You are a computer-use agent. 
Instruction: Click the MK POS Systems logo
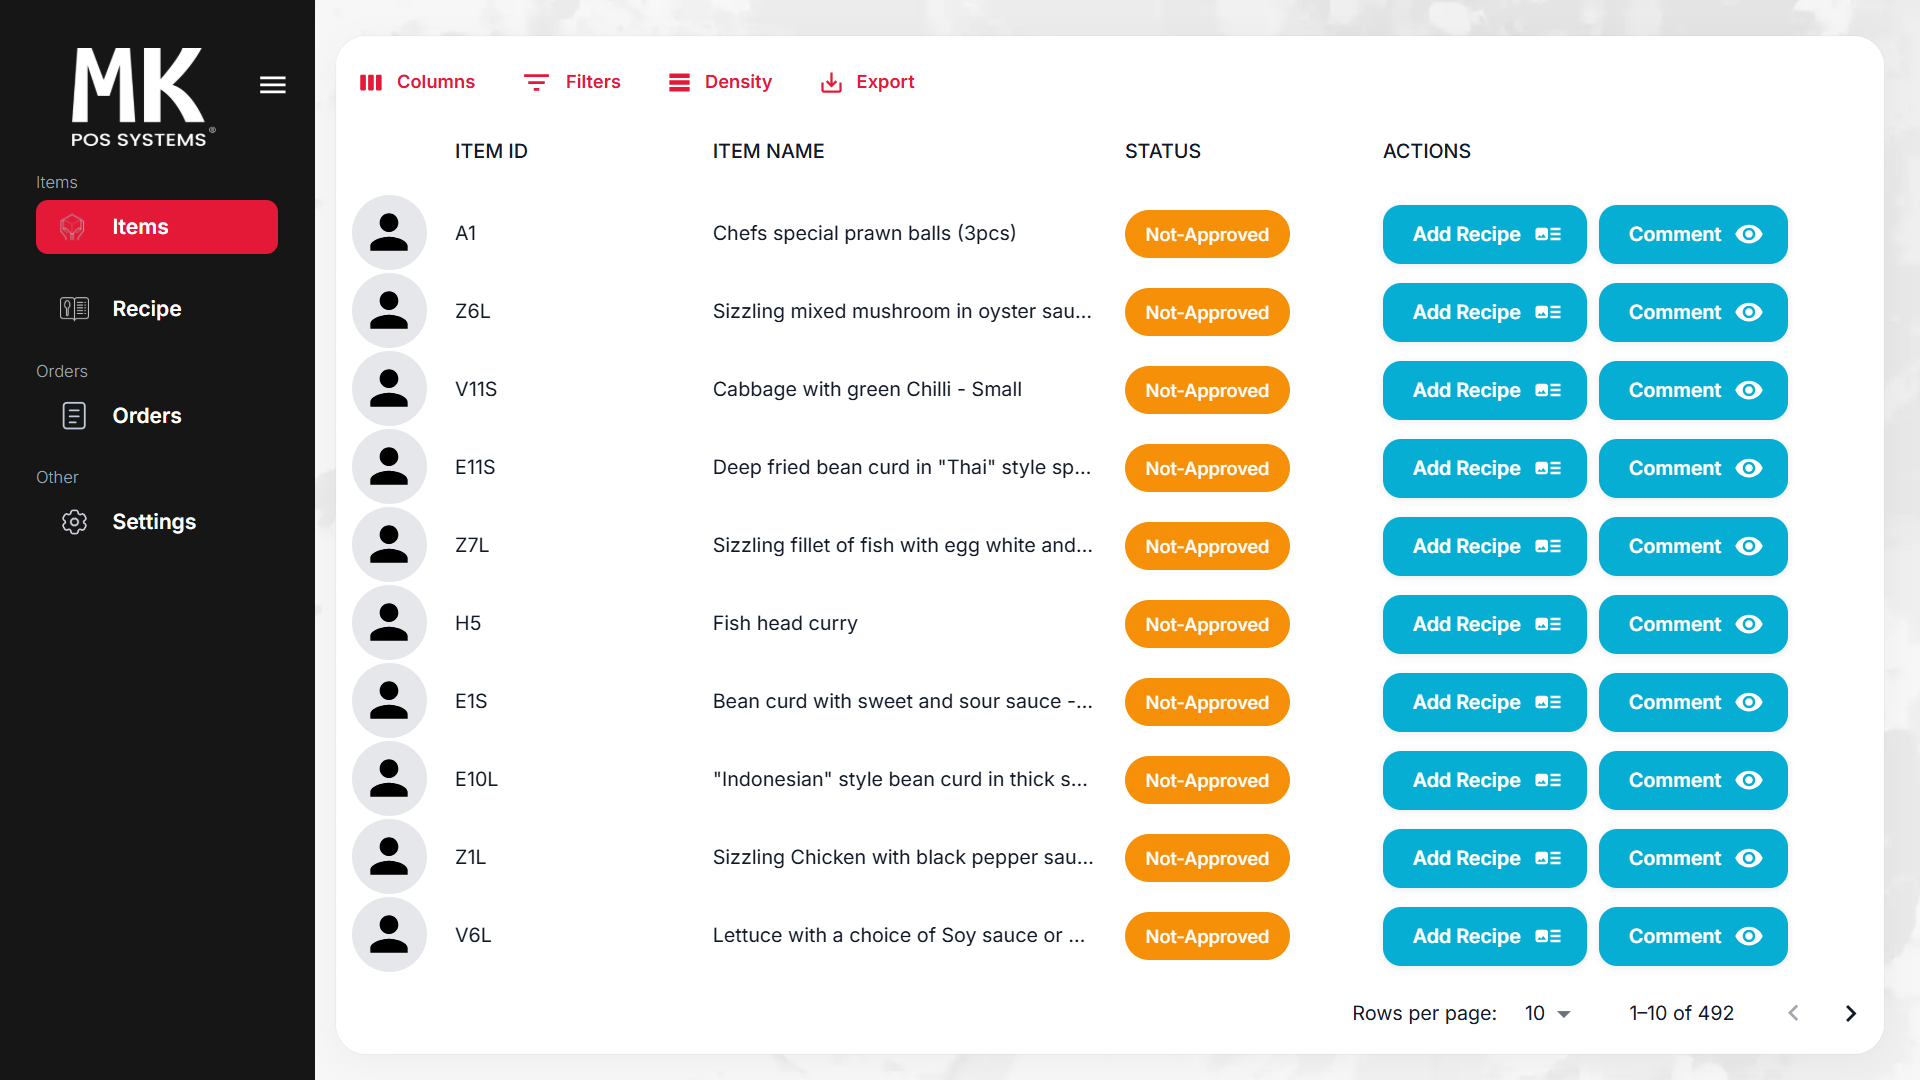point(140,97)
